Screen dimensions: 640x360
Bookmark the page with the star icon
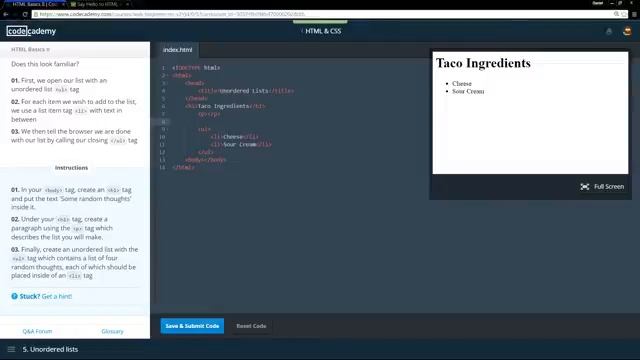tap(624, 14)
